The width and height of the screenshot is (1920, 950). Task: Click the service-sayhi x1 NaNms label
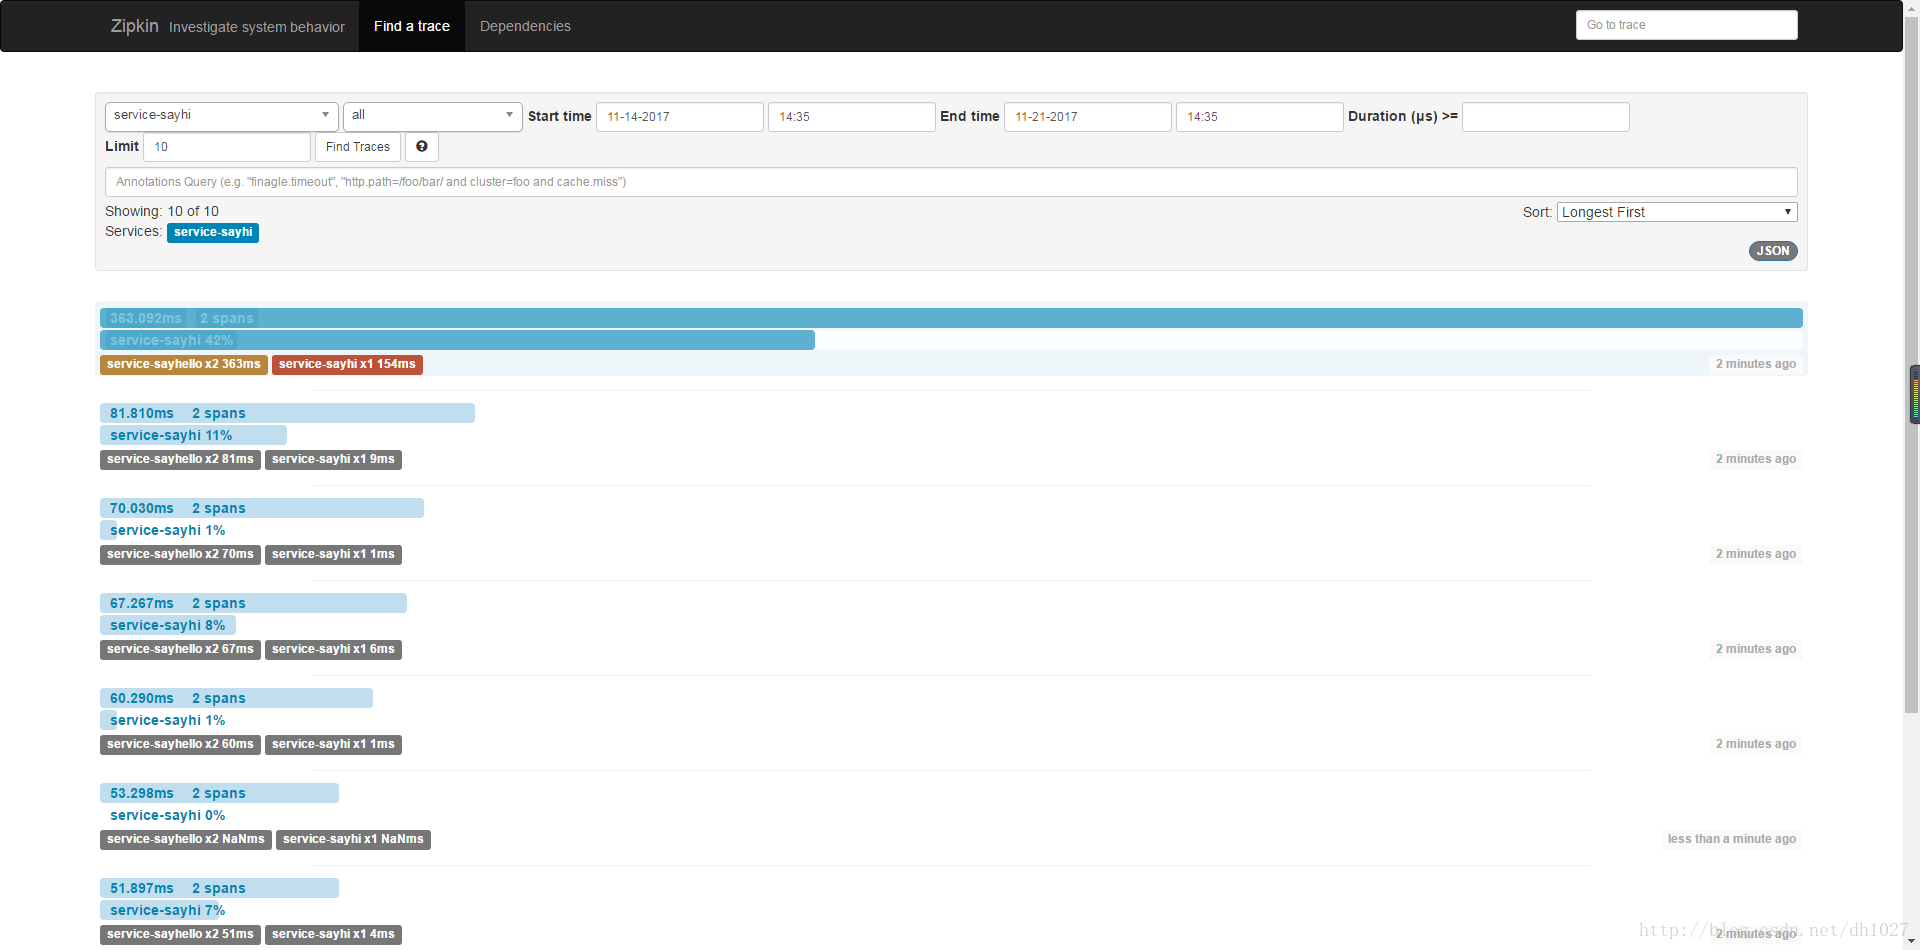click(353, 840)
